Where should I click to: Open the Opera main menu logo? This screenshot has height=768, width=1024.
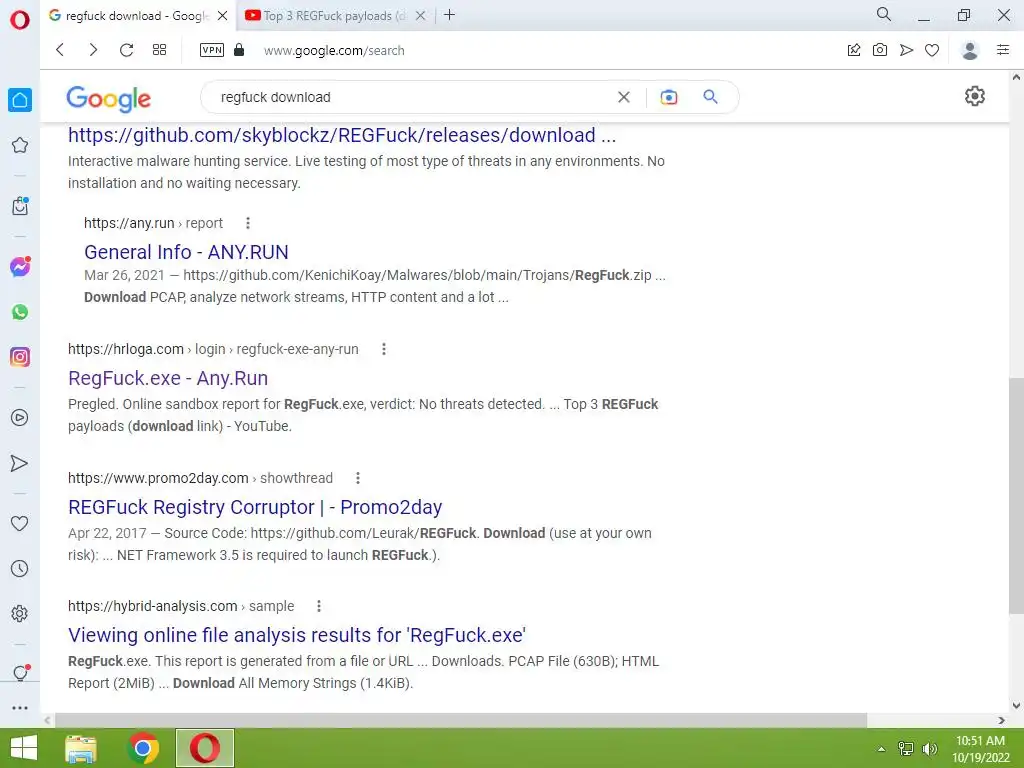point(20,20)
